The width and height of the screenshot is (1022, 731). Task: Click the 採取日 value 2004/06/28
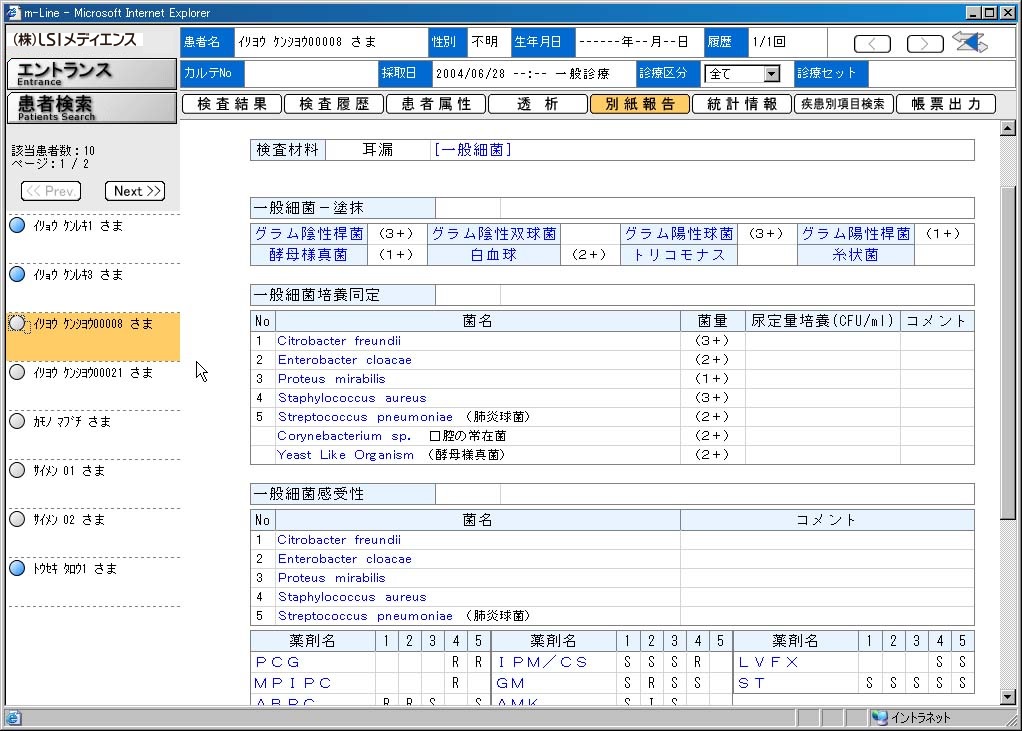pos(471,74)
